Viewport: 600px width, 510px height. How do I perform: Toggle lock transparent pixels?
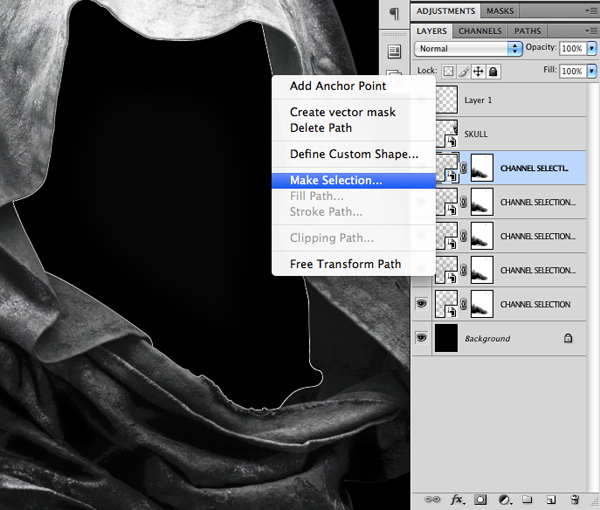coord(449,72)
